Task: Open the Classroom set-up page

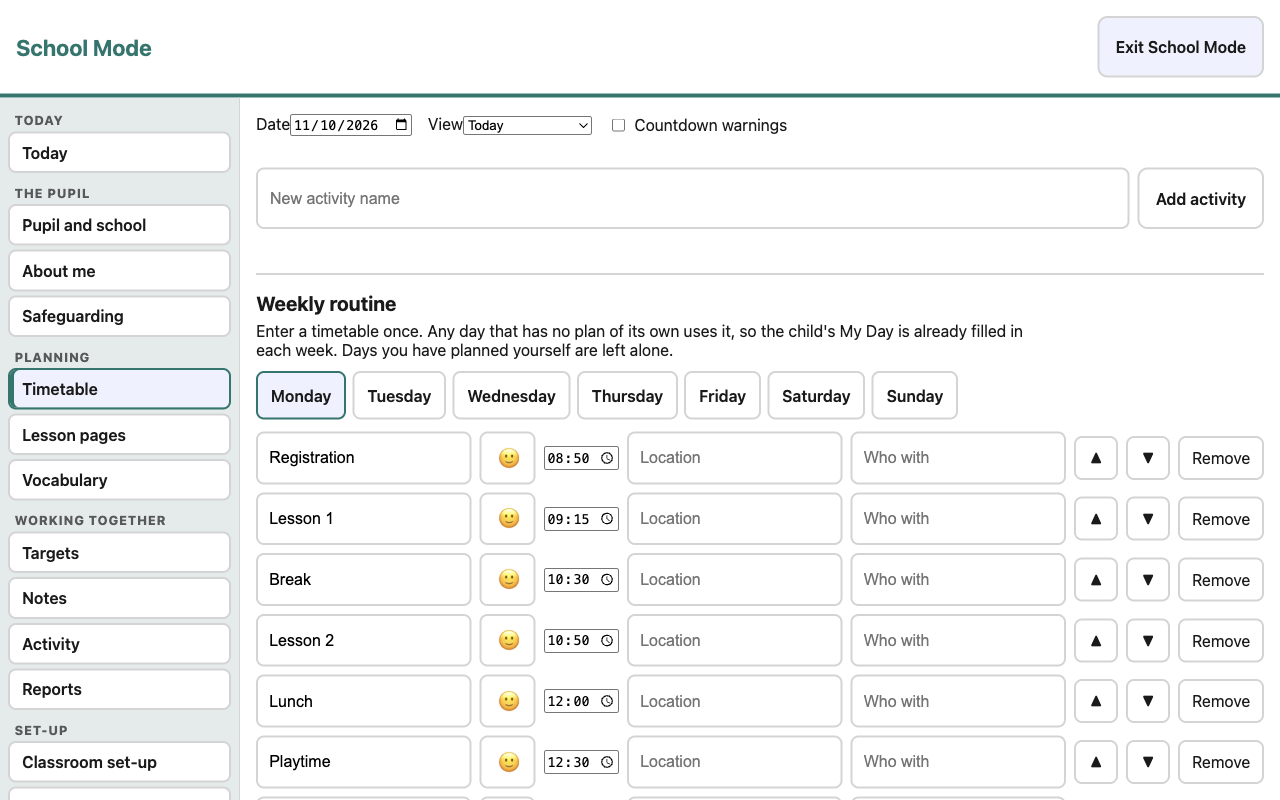Action: pos(119,762)
